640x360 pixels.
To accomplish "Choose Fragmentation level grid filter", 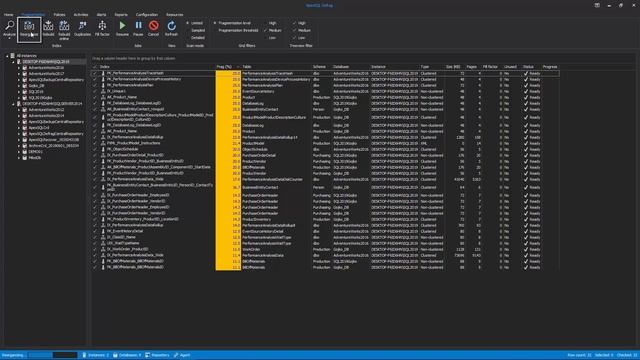I will pos(232,23).
